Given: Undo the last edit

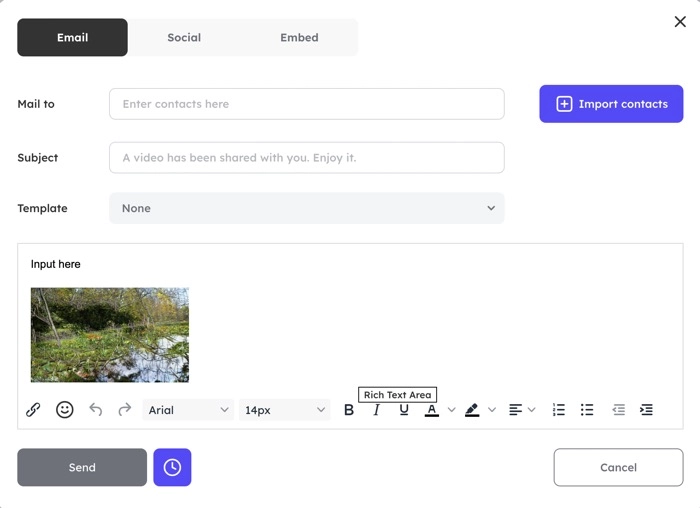Looking at the screenshot, I should pos(96,410).
